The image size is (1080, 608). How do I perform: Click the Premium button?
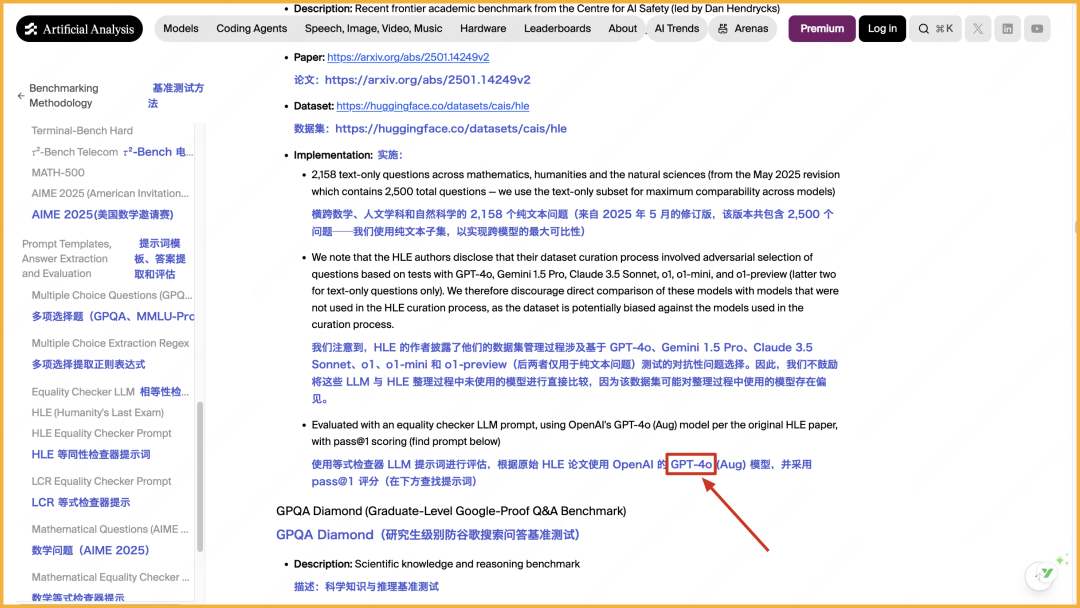822,29
